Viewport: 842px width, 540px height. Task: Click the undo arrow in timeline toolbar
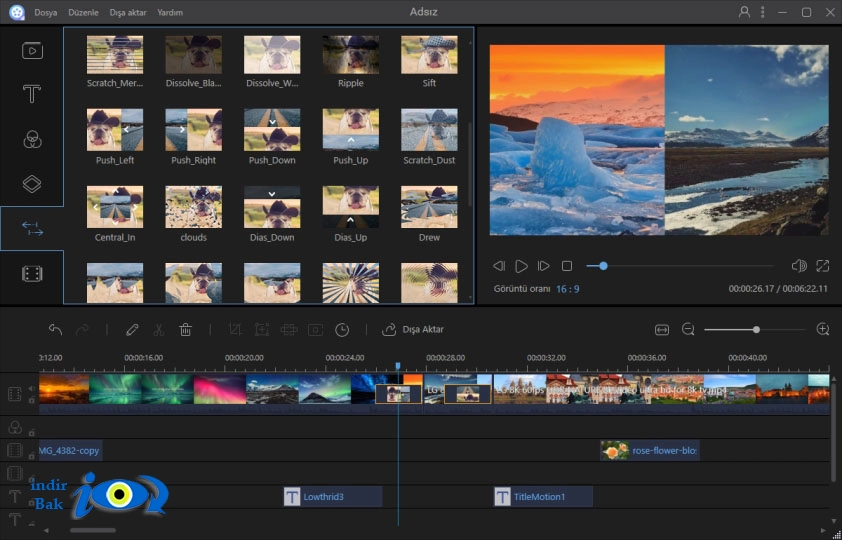(55, 329)
